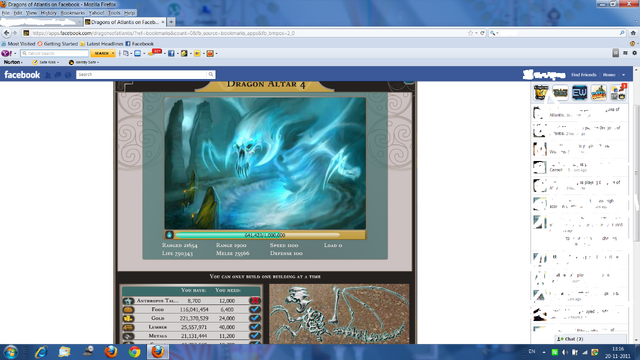Viewport: 640px width, 360px height.
Task: Click the blue checkmark on Gold row
Action: (x=255, y=318)
